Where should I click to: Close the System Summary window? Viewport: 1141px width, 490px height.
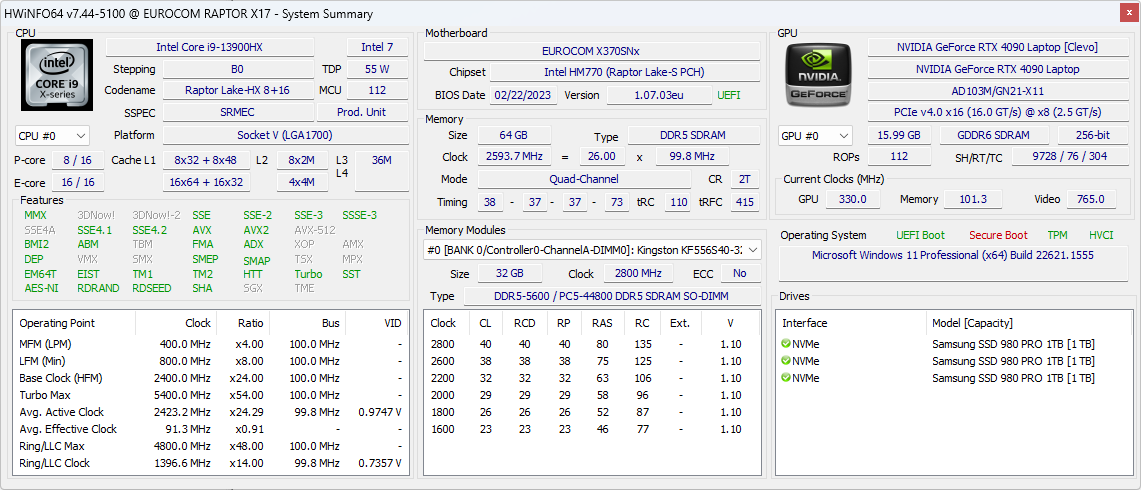pos(1129,13)
